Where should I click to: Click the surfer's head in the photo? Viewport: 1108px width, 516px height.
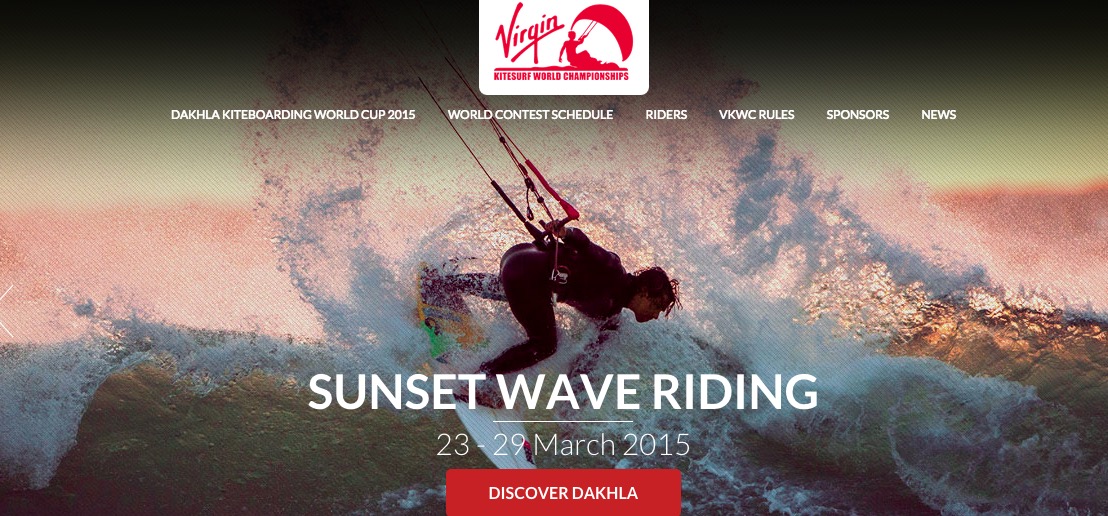click(x=655, y=293)
